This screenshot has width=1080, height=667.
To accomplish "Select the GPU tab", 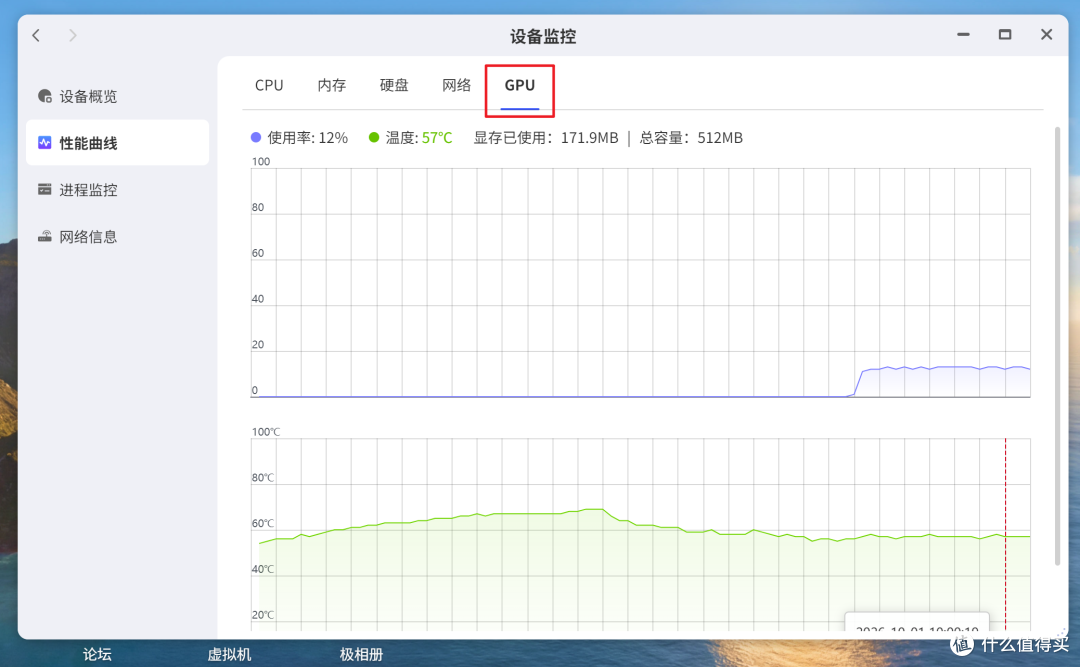I will click(x=520, y=85).
